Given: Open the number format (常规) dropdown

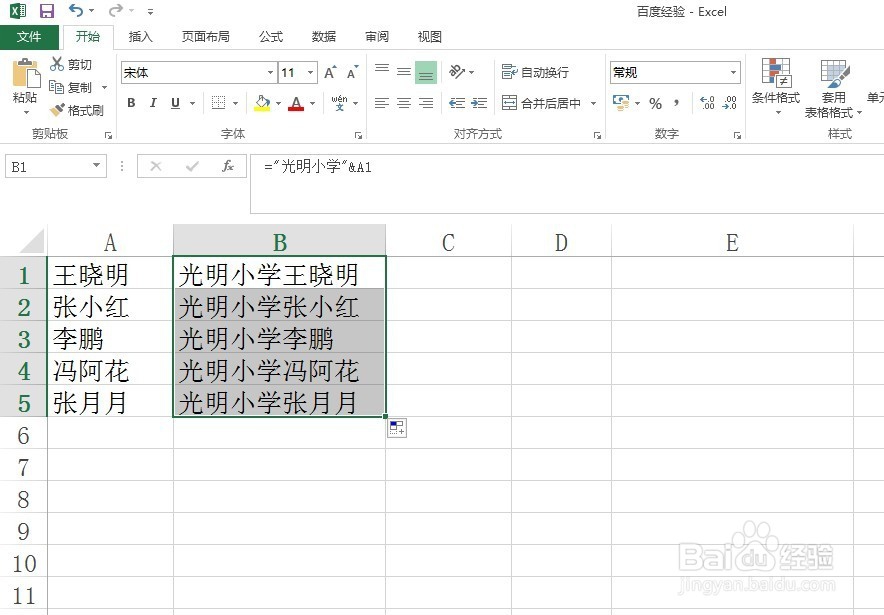Looking at the screenshot, I should (x=735, y=72).
